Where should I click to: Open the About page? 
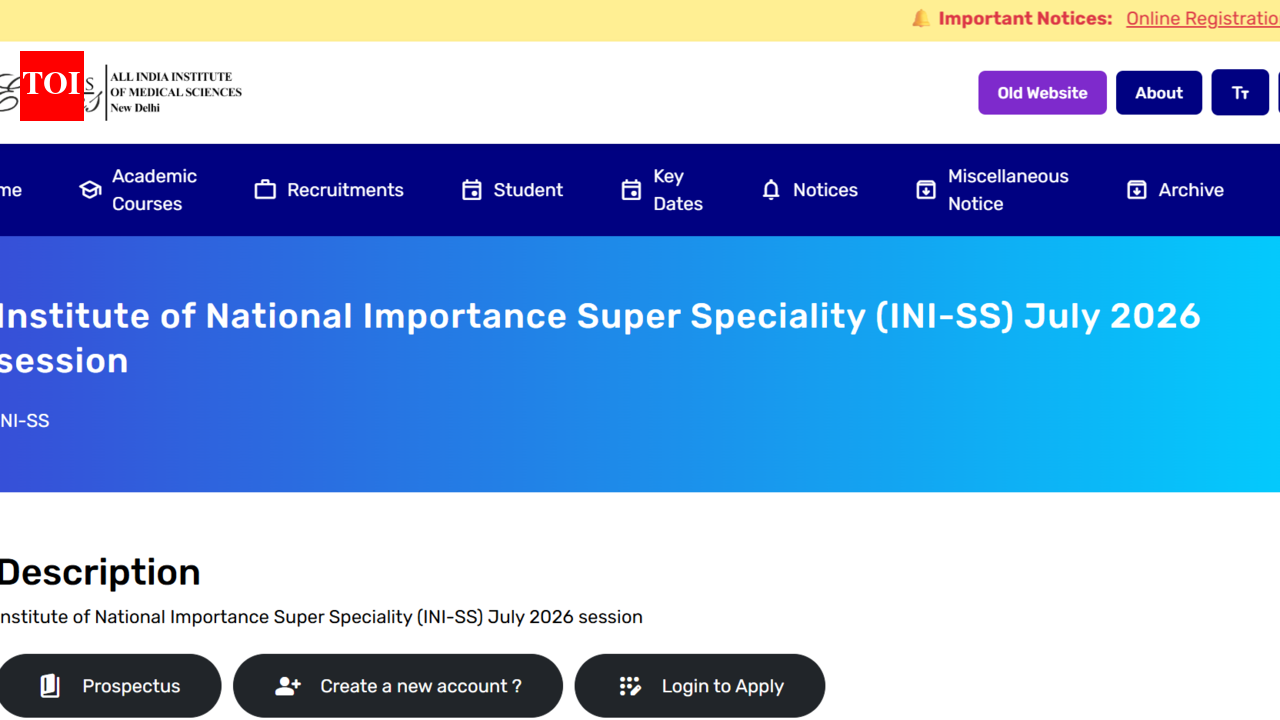(1158, 92)
